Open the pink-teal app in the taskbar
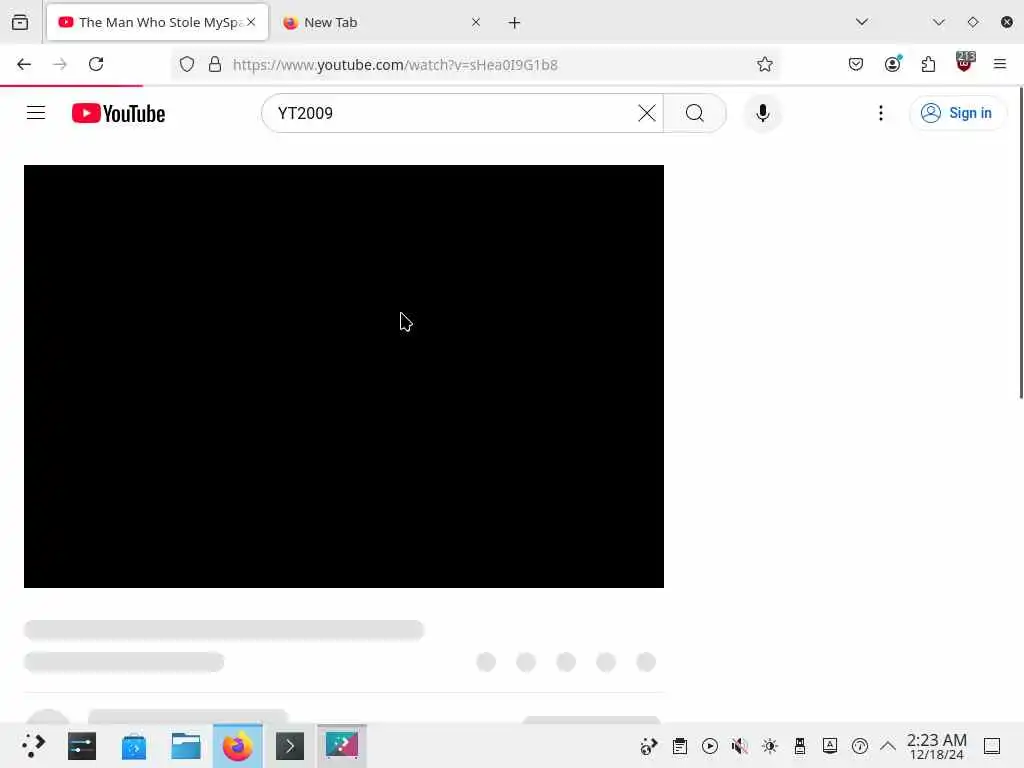The image size is (1024, 768). (342, 746)
